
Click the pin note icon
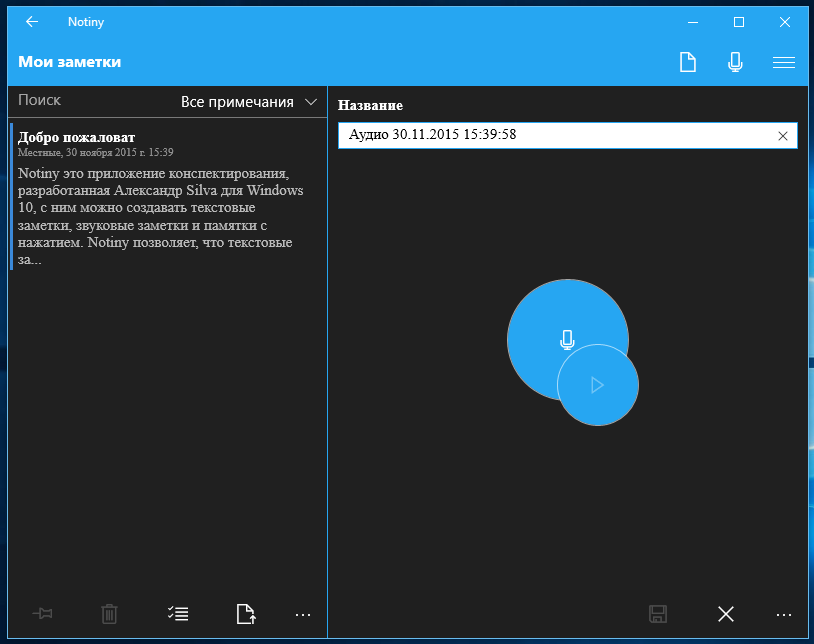click(x=43, y=614)
